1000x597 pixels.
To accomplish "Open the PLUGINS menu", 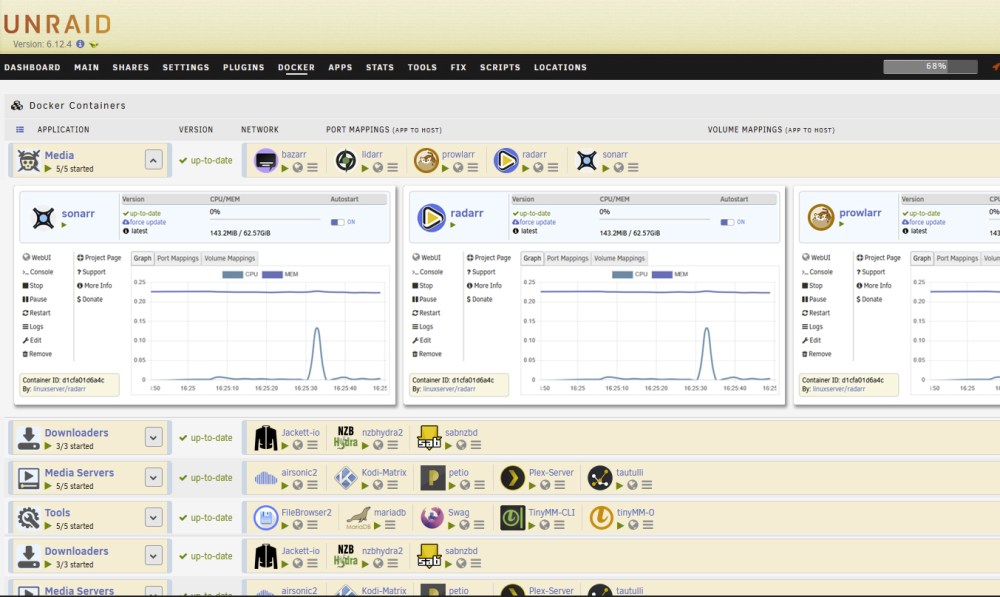I will (244, 67).
